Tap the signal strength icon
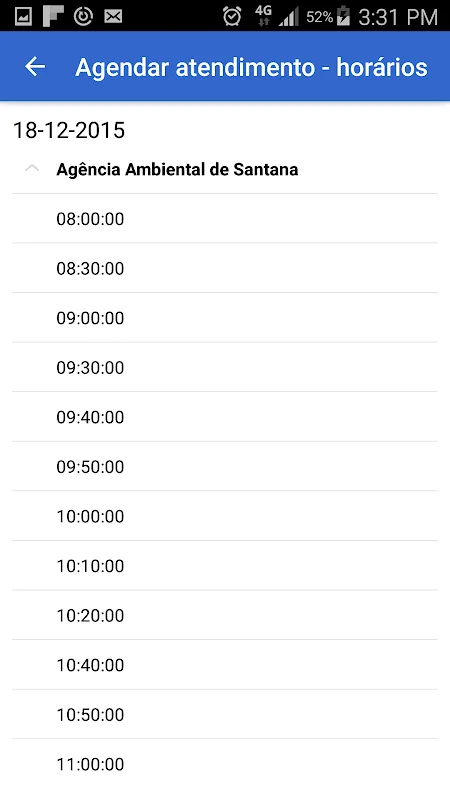Image resolution: width=450 pixels, height=800 pixels. coord(289,17)
